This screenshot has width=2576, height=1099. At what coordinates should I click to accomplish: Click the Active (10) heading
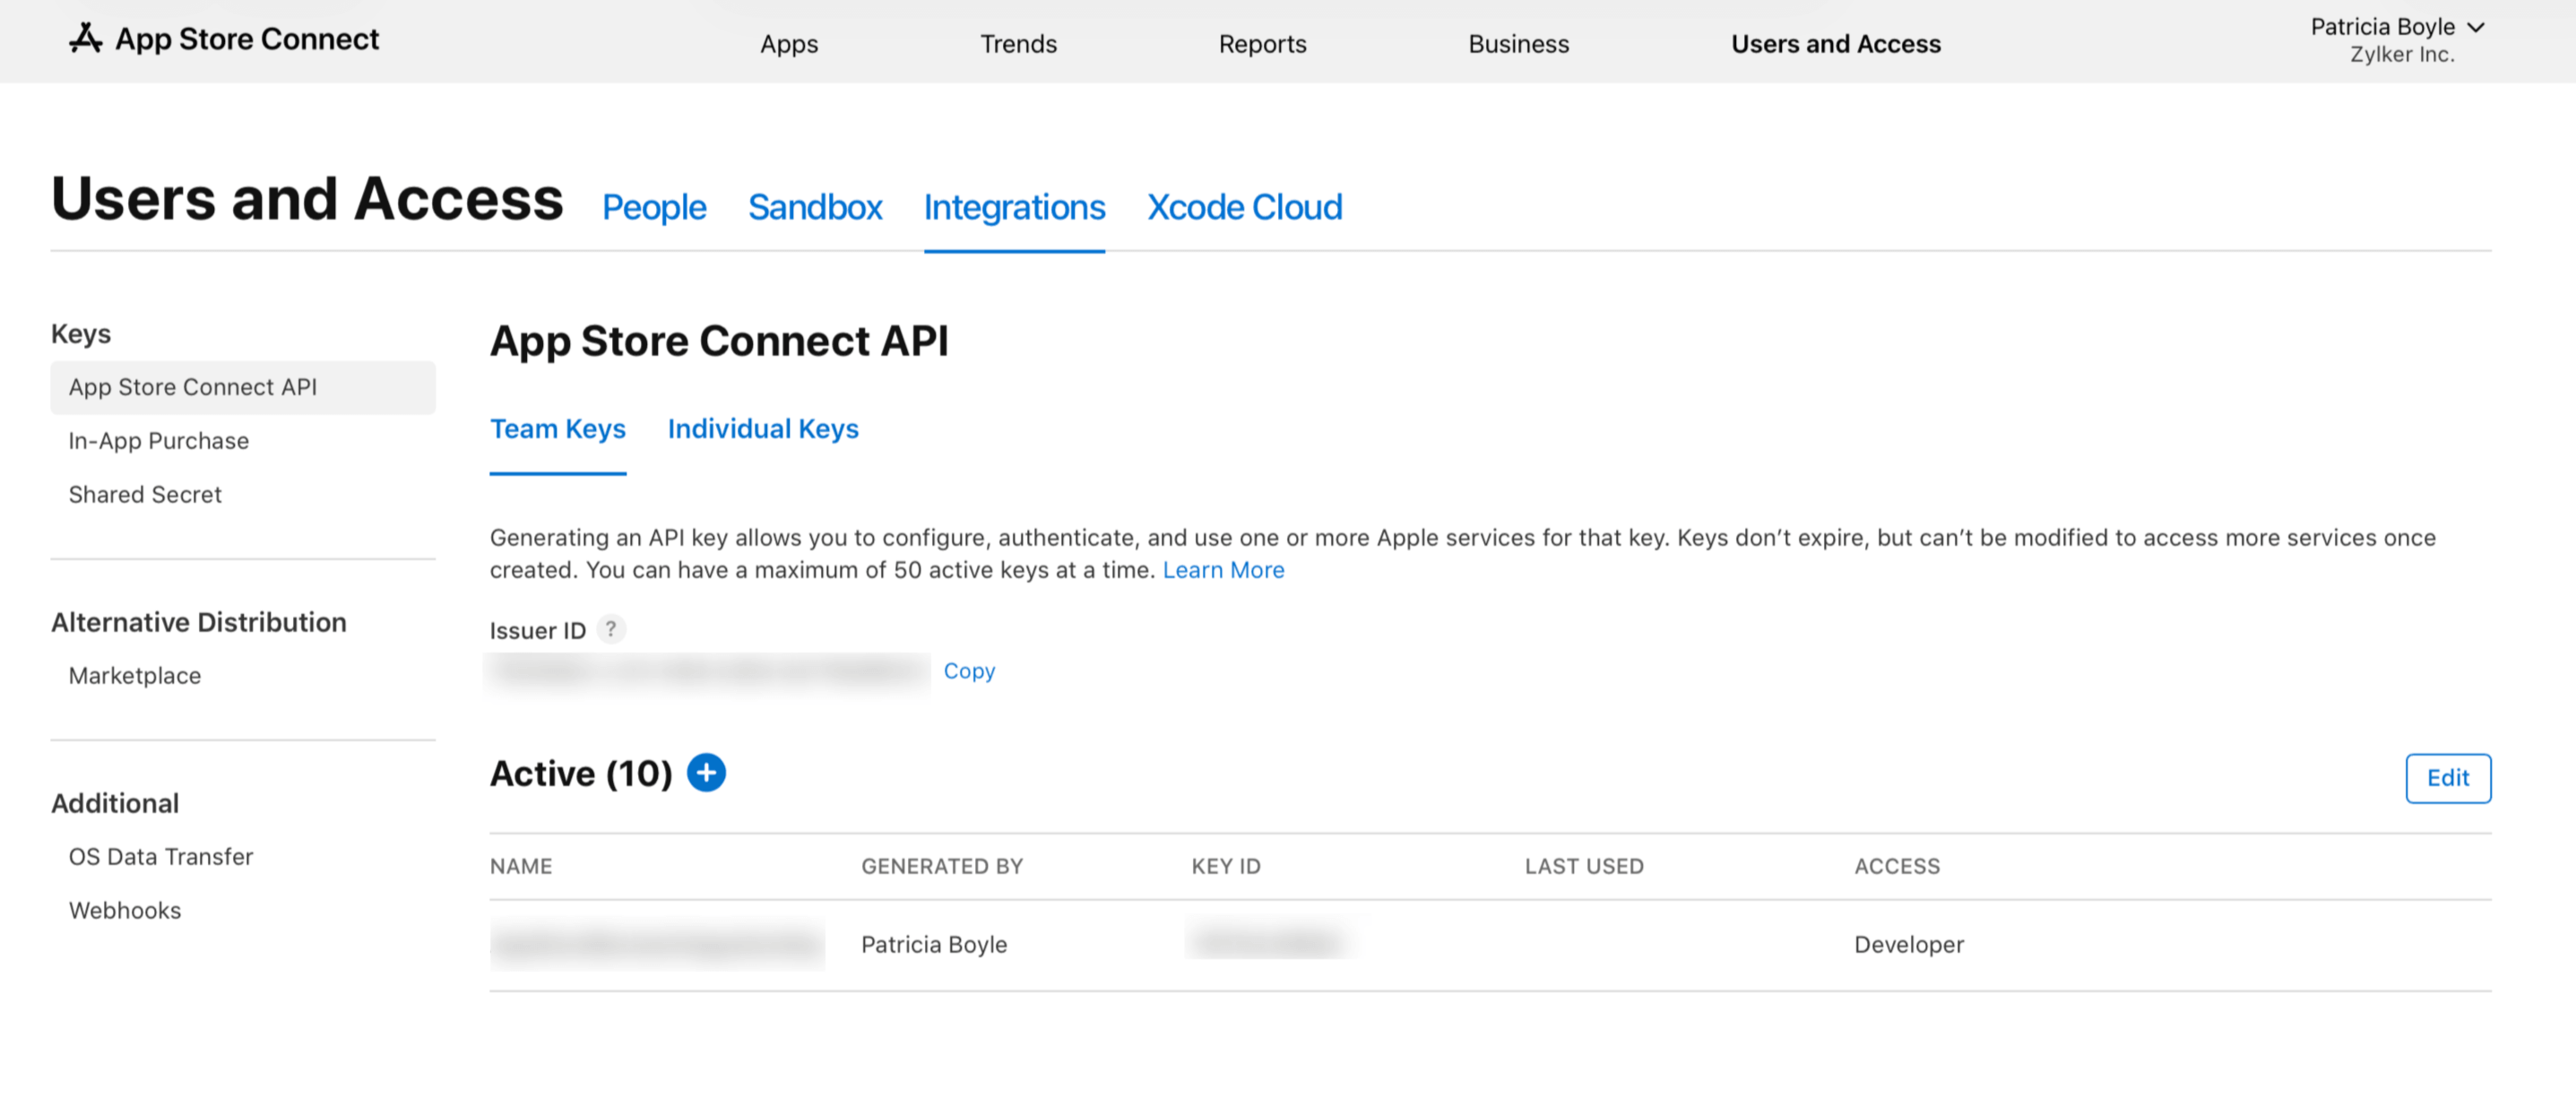click(x=581, y=773)
